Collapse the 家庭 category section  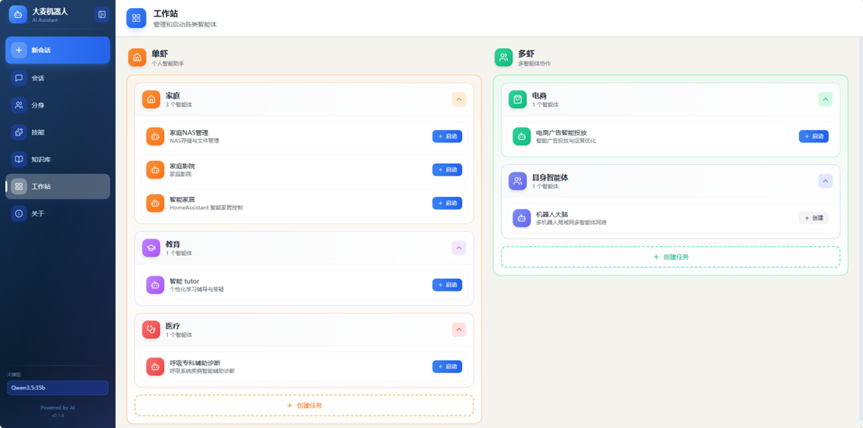coord(458,99)
